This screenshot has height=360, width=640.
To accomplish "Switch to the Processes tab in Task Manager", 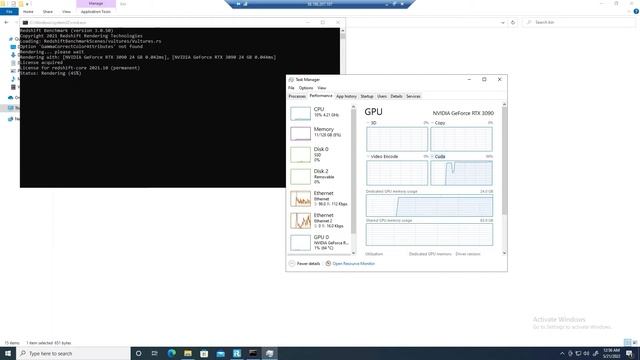I will (x=297, y=96).
